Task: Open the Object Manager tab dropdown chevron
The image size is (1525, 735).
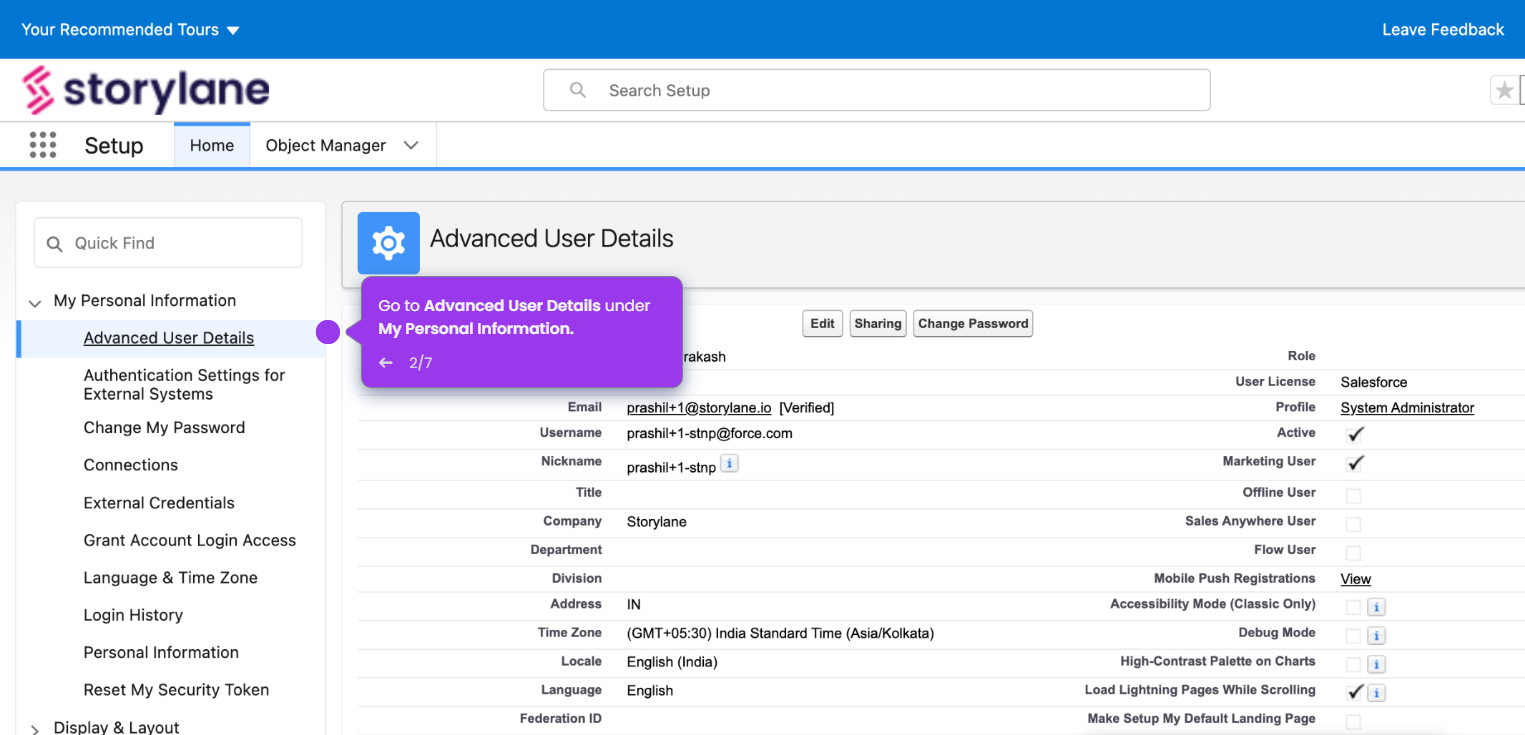Action: tap(411, 146)
